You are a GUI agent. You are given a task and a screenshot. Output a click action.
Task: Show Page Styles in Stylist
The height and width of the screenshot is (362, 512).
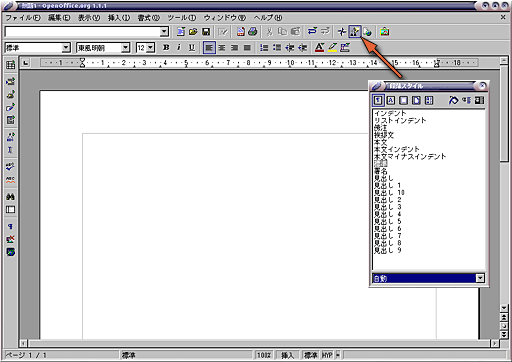click(x=416, y=100)
